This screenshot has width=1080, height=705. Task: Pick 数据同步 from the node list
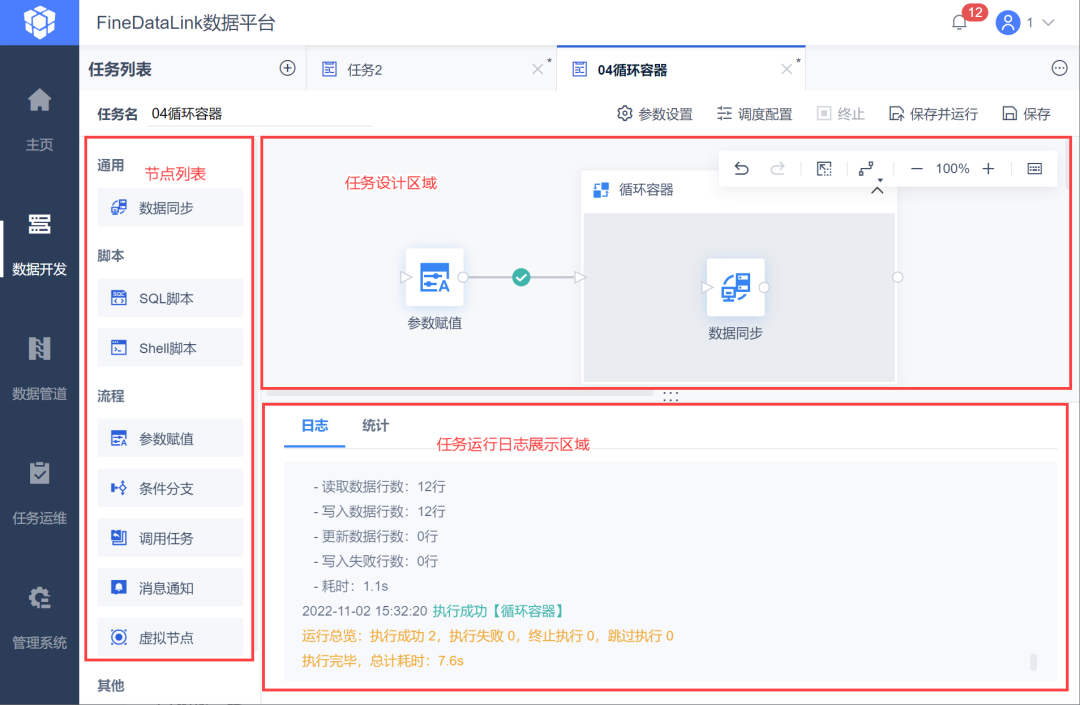coord(170,207)
